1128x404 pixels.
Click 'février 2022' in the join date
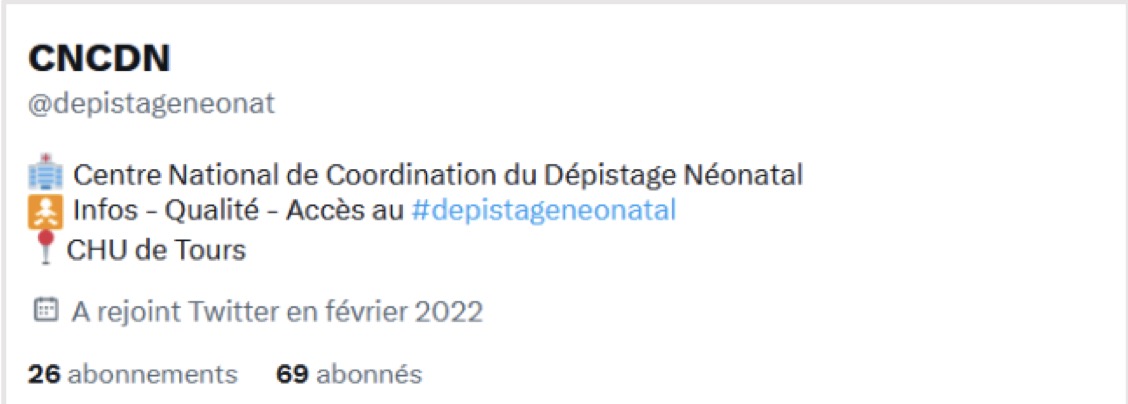pyautogui.click(x=413, y=311)
